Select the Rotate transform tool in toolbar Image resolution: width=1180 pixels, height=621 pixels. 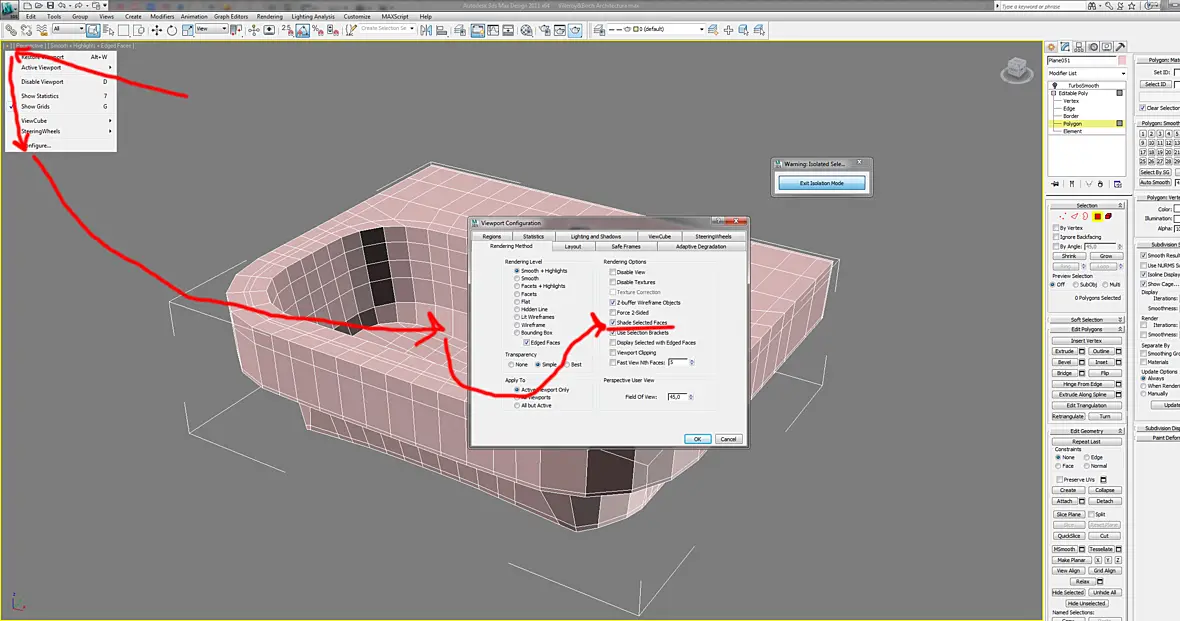pos(172,30)
